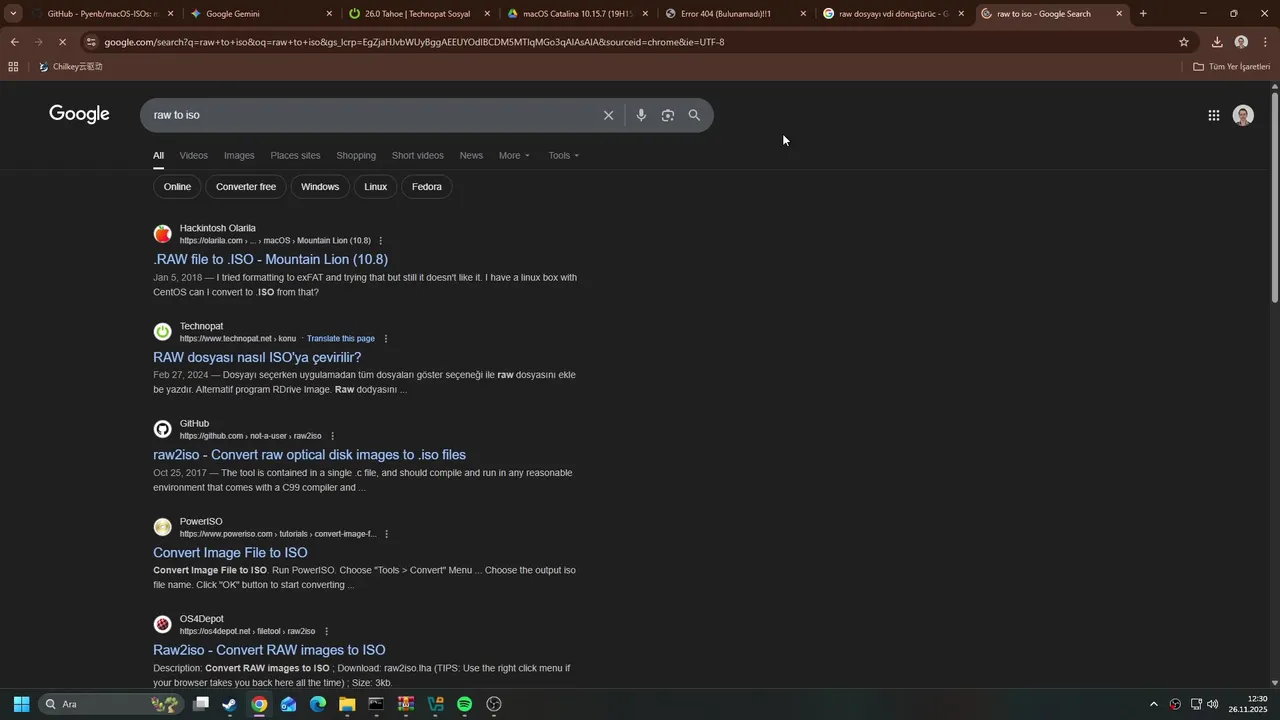Screen dimensions: 1280x720
Task: Open .RAW file to .ISO Mountain Lion result
Action: coord(270,260)
